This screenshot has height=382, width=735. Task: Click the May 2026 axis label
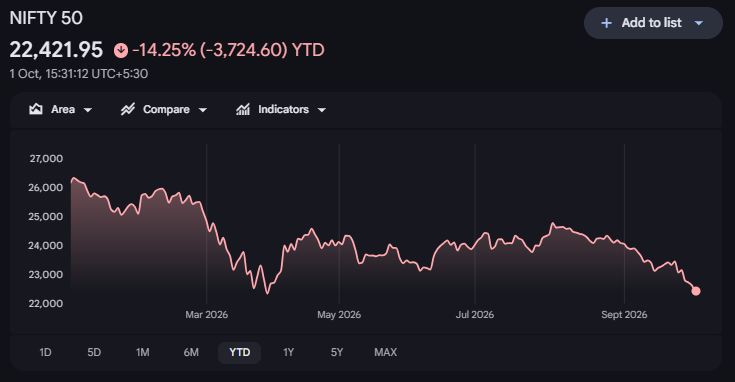point(339,315)
